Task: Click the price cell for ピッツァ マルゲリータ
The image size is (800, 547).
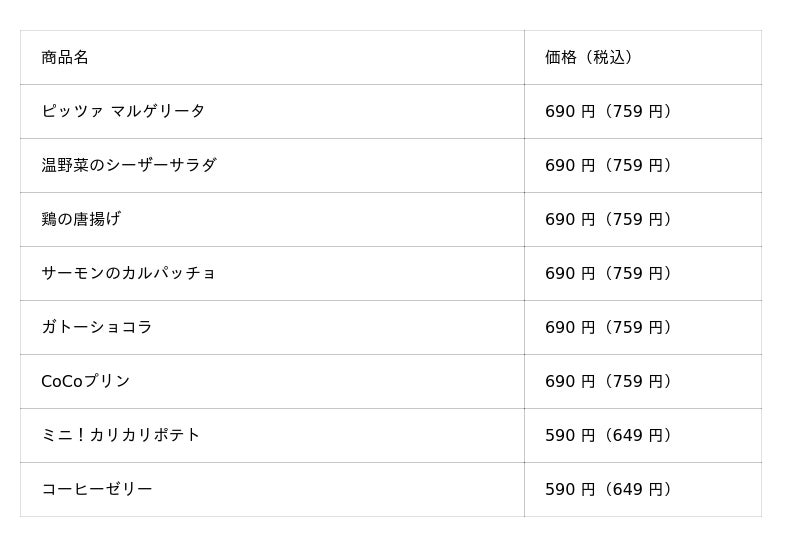Action: coord(610,112)
